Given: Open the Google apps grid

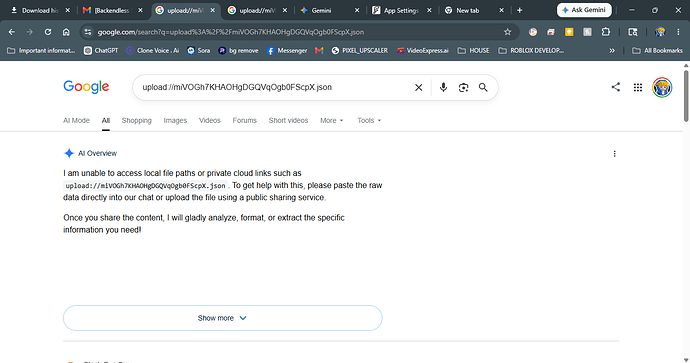Looking at the screenshot, I should tap(638, 88).
